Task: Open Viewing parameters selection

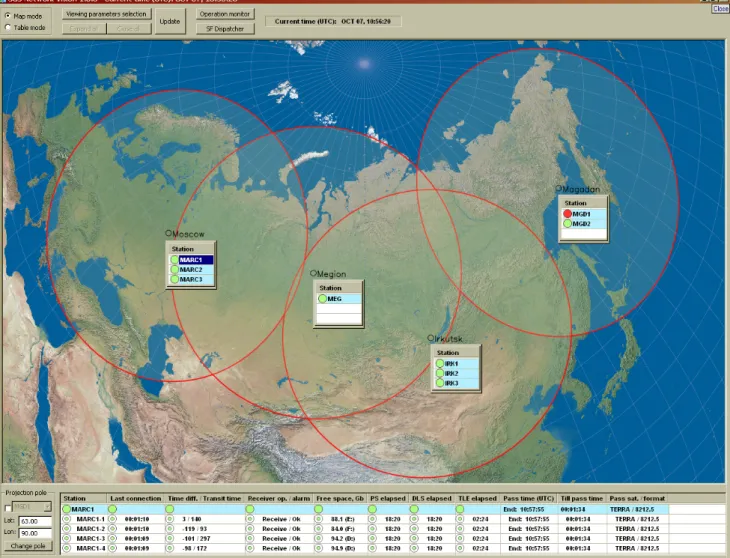Action: coord(107,14)
